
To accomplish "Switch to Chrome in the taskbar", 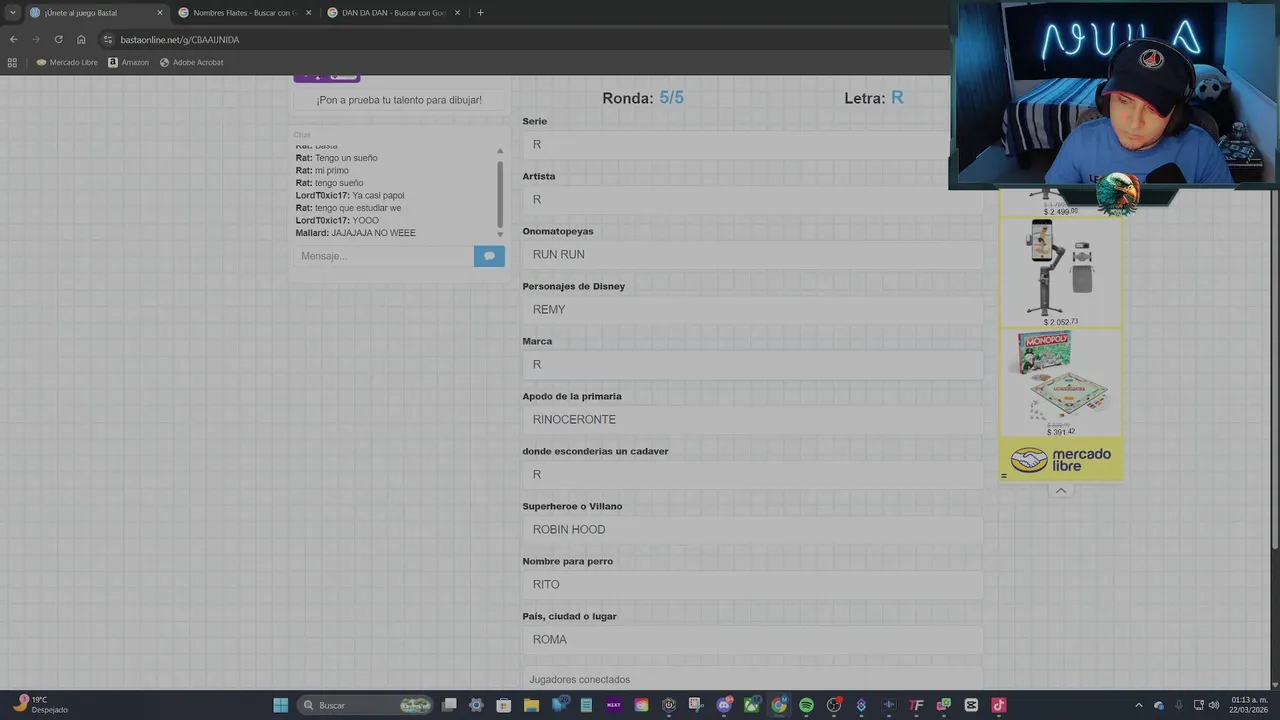I will (x=778, y=705).
